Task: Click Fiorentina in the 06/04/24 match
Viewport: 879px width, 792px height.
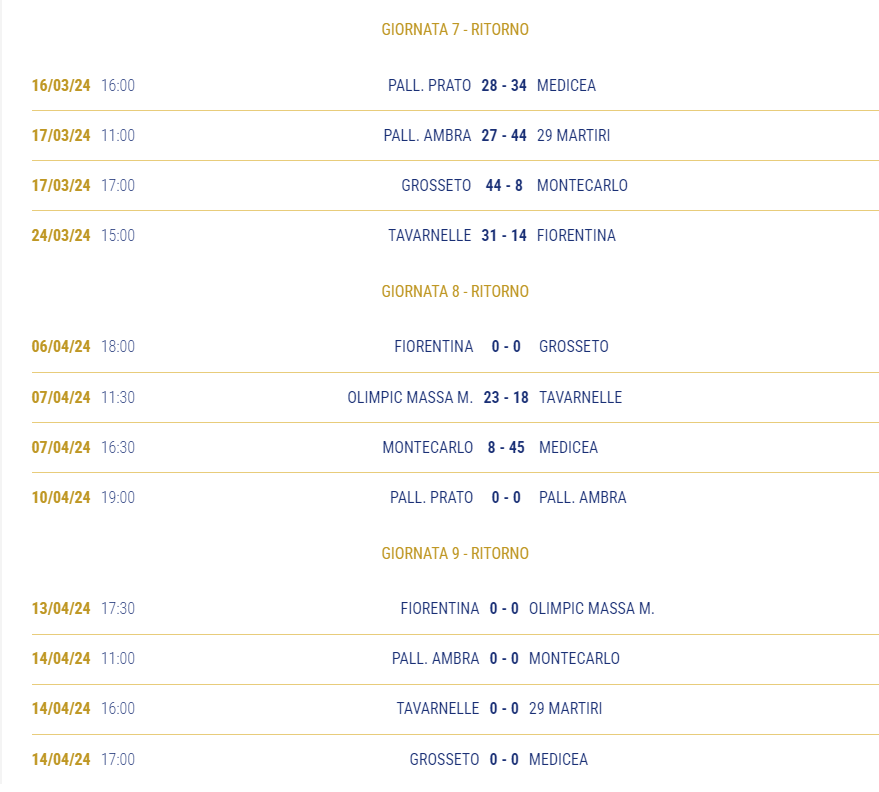Action: pyautogui.click(x=433, y=346)
